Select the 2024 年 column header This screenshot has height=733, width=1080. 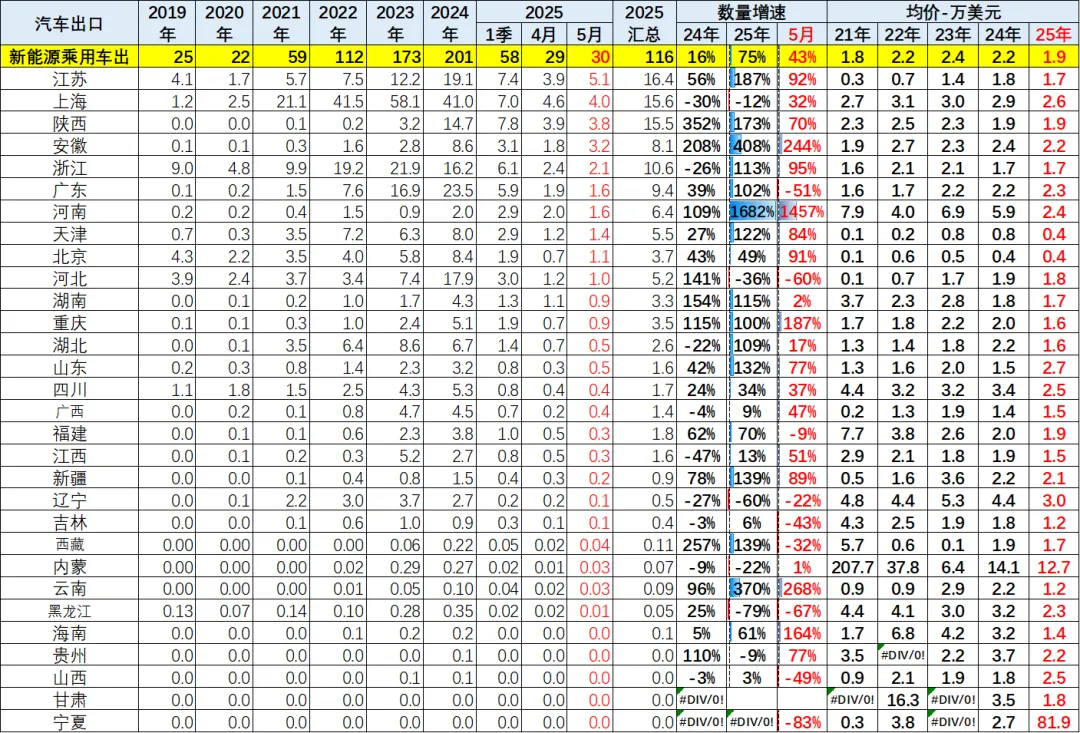click(449, 23)
